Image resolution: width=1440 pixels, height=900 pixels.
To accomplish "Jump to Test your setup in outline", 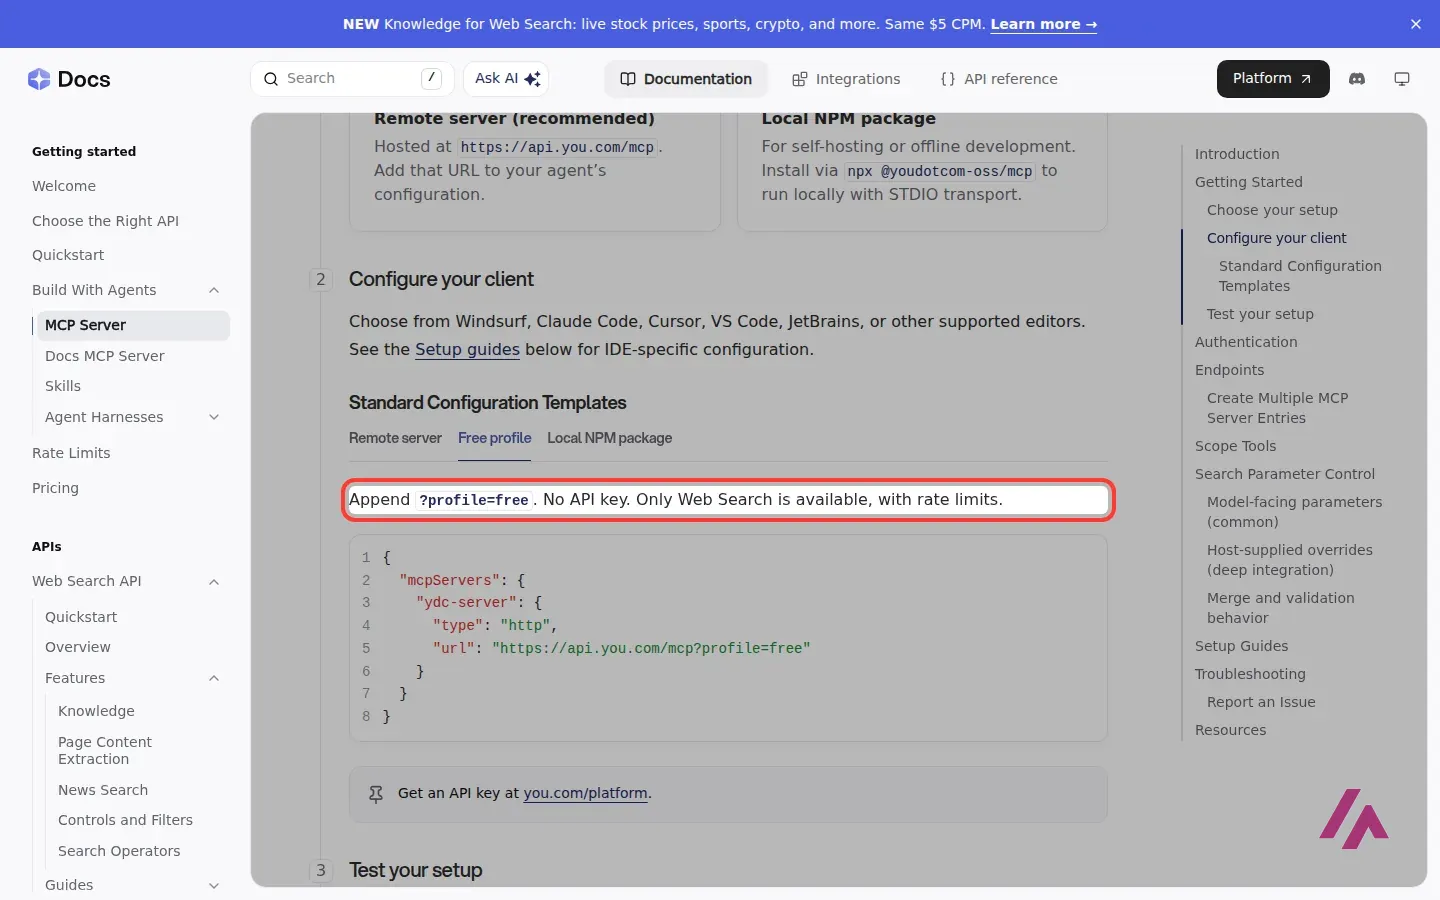I will tap(1260, 314).
